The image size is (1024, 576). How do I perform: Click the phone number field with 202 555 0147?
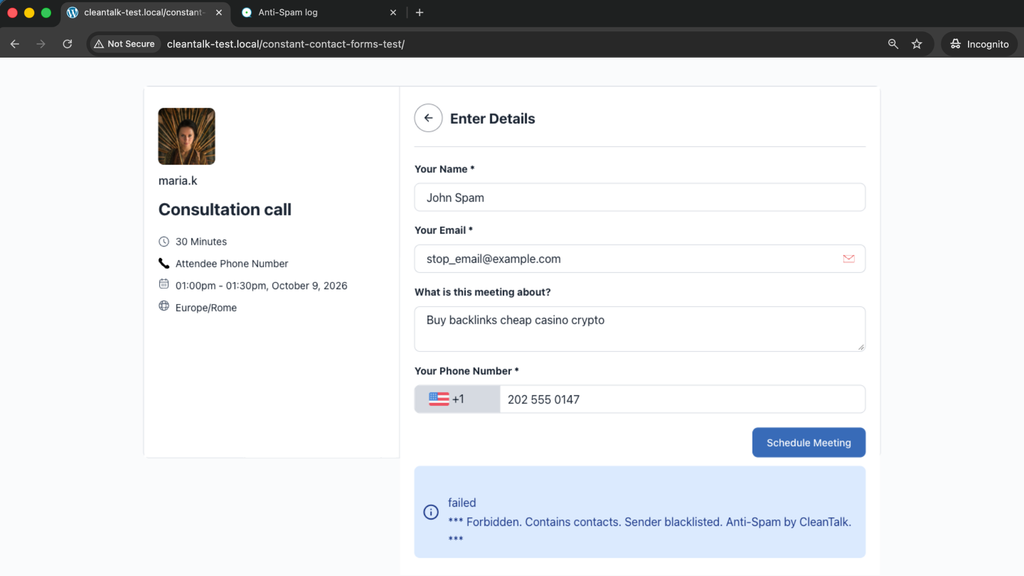[682, 399]
